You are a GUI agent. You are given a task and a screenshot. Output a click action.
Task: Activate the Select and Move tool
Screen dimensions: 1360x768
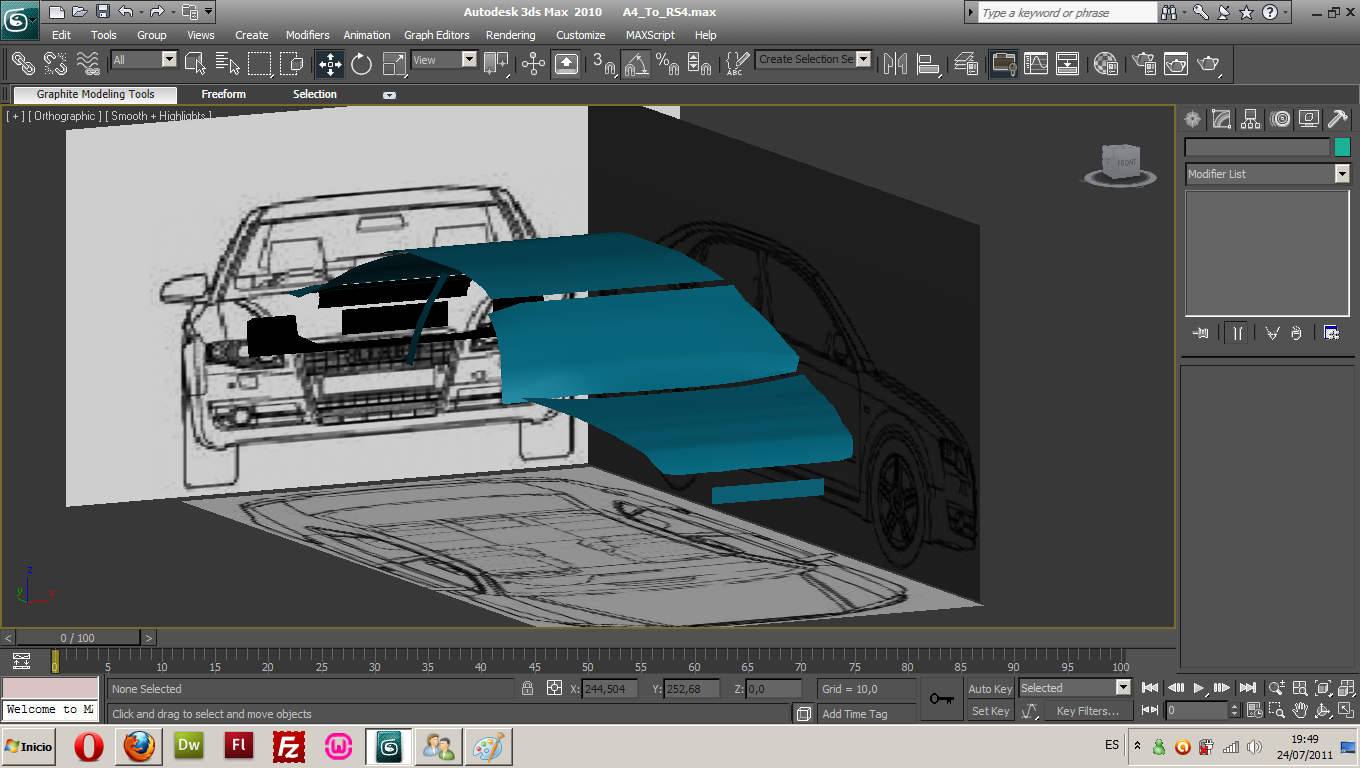330,64
